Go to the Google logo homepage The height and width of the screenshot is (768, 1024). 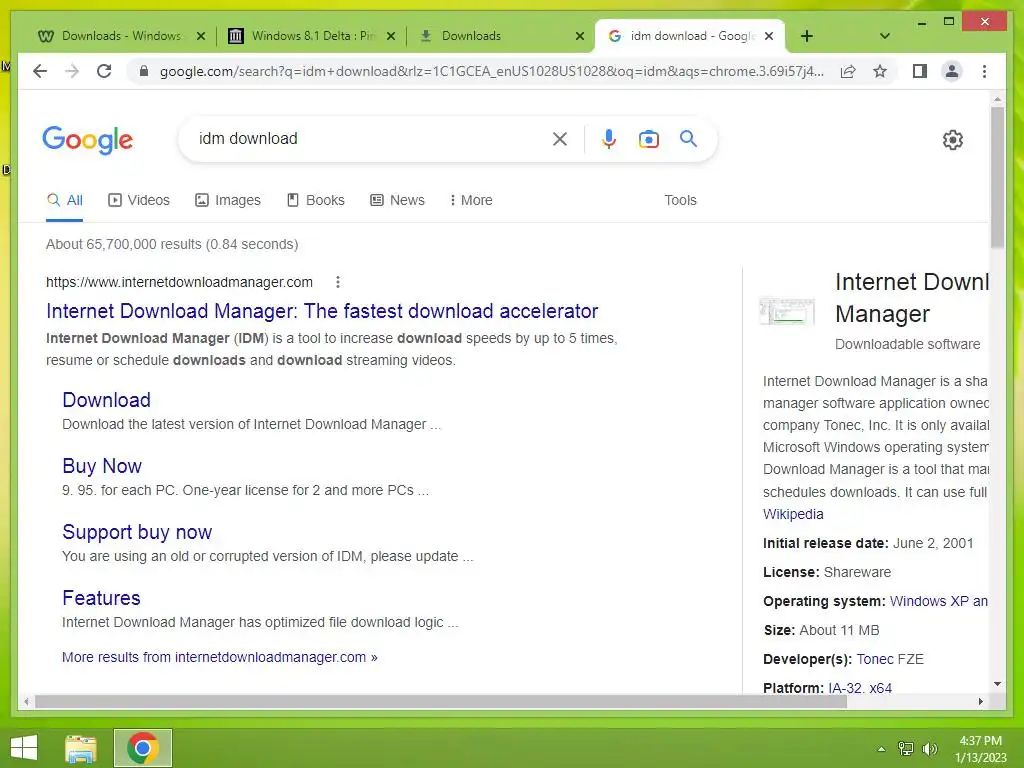pos(88,140)
